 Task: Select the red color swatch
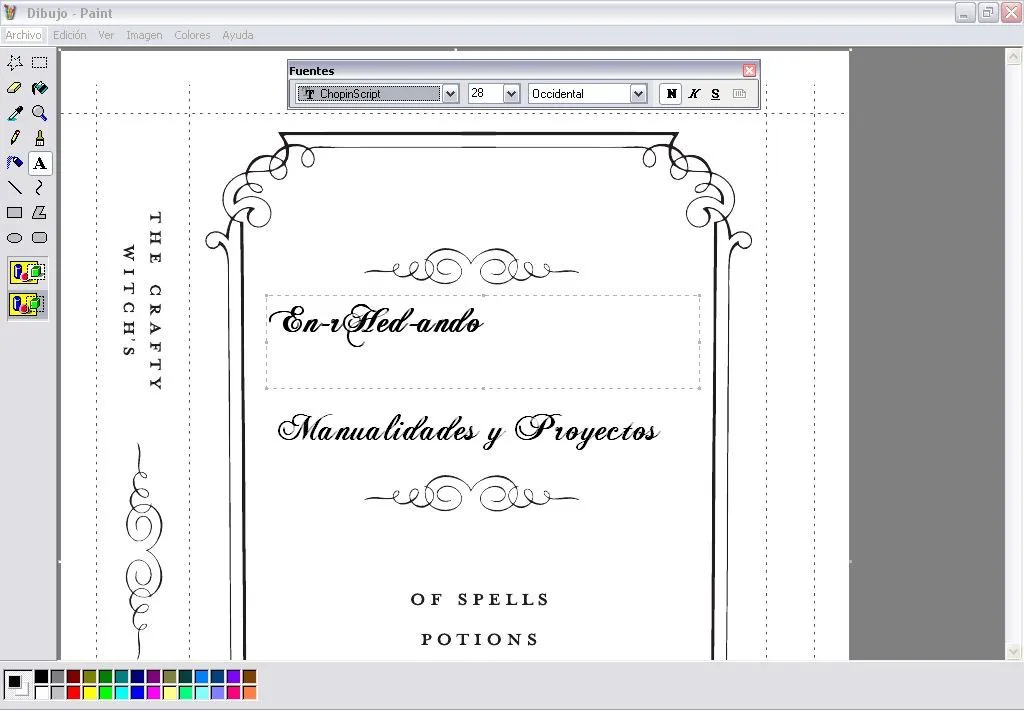(73, 692)
